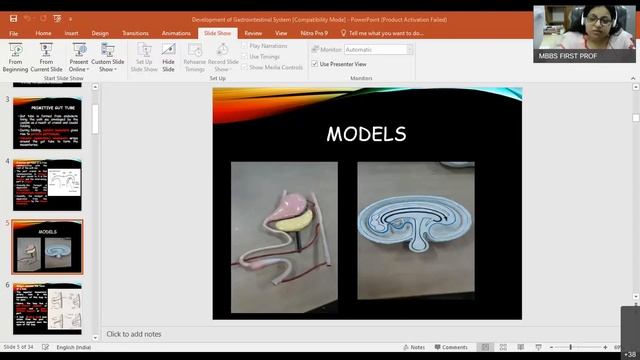Click slide editor scroll up arrow
This screenshot has height=360, width=640.
pyautogui.click(x=636, y=87)
